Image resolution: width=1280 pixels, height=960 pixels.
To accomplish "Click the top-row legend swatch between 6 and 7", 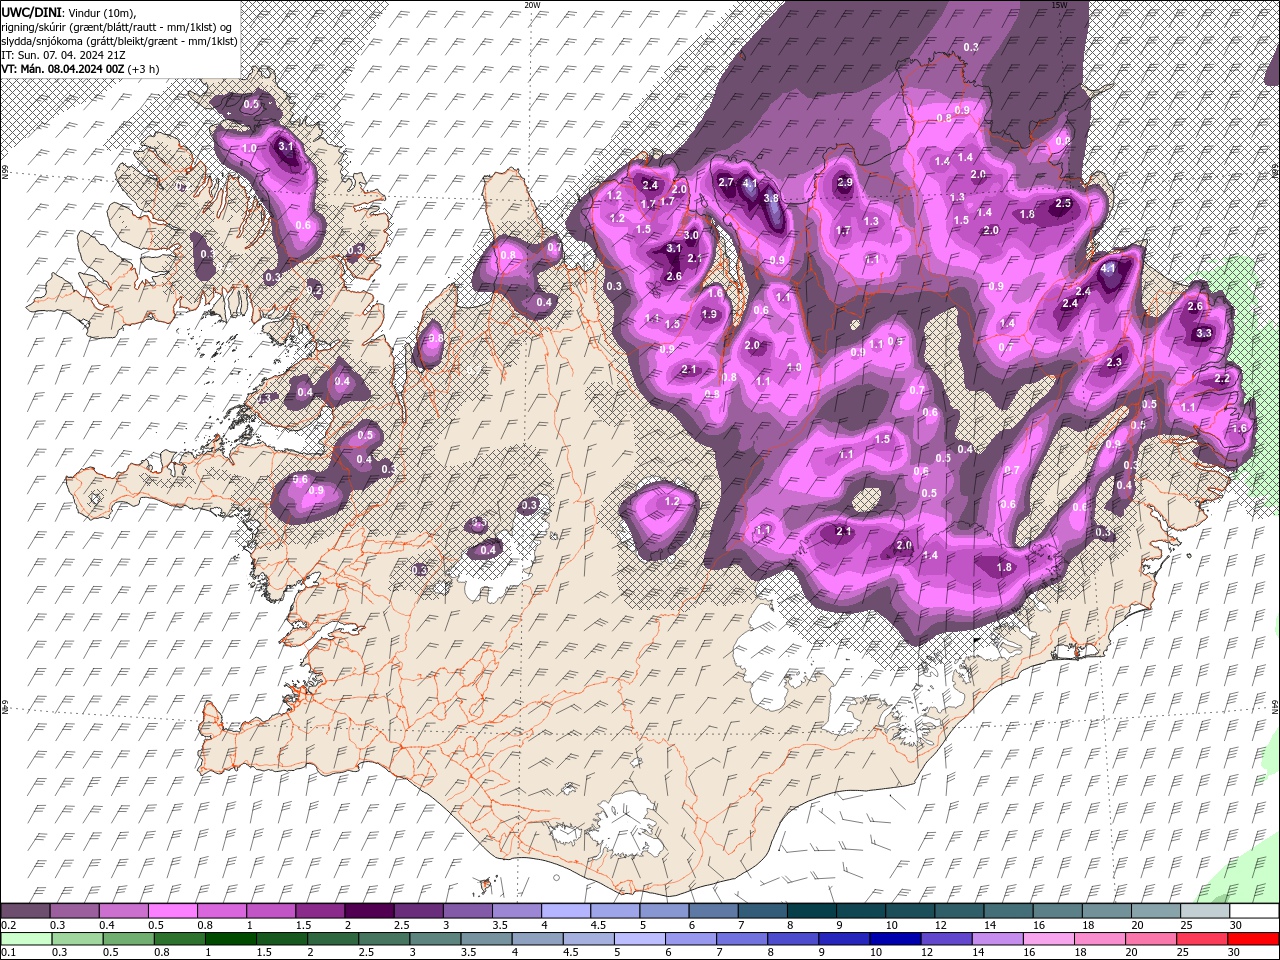I will [x=712, y=911].
